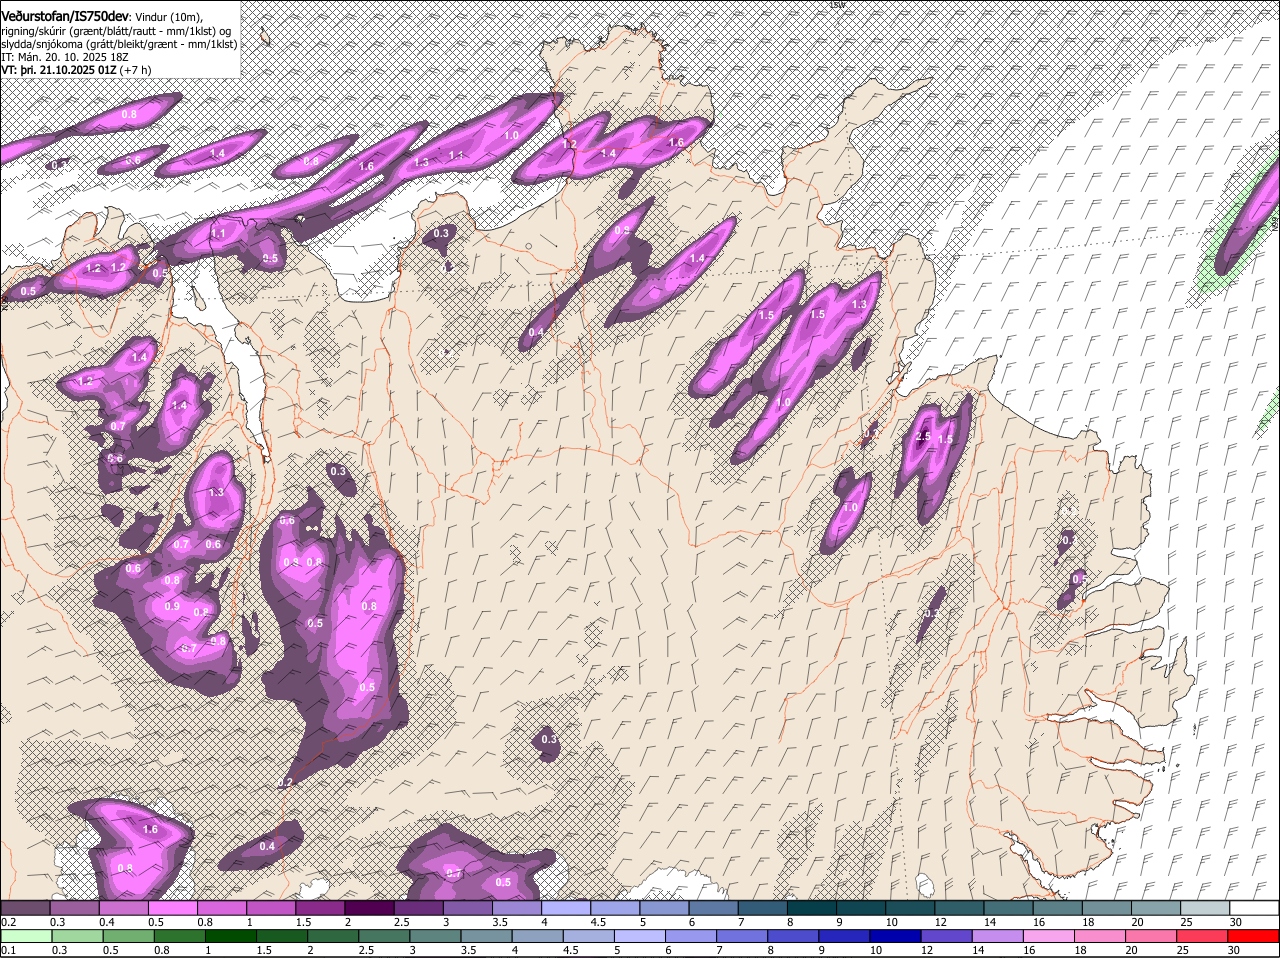Click the white 30+ snow legend swatch
The height and width of the screenshot is (958, 1280).
pyautogui.click(x=1254, y=908)
